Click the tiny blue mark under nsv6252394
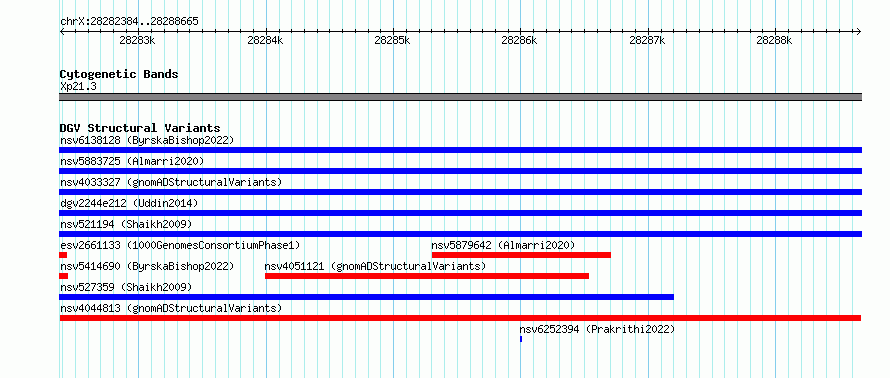 (x=521, y=339)
